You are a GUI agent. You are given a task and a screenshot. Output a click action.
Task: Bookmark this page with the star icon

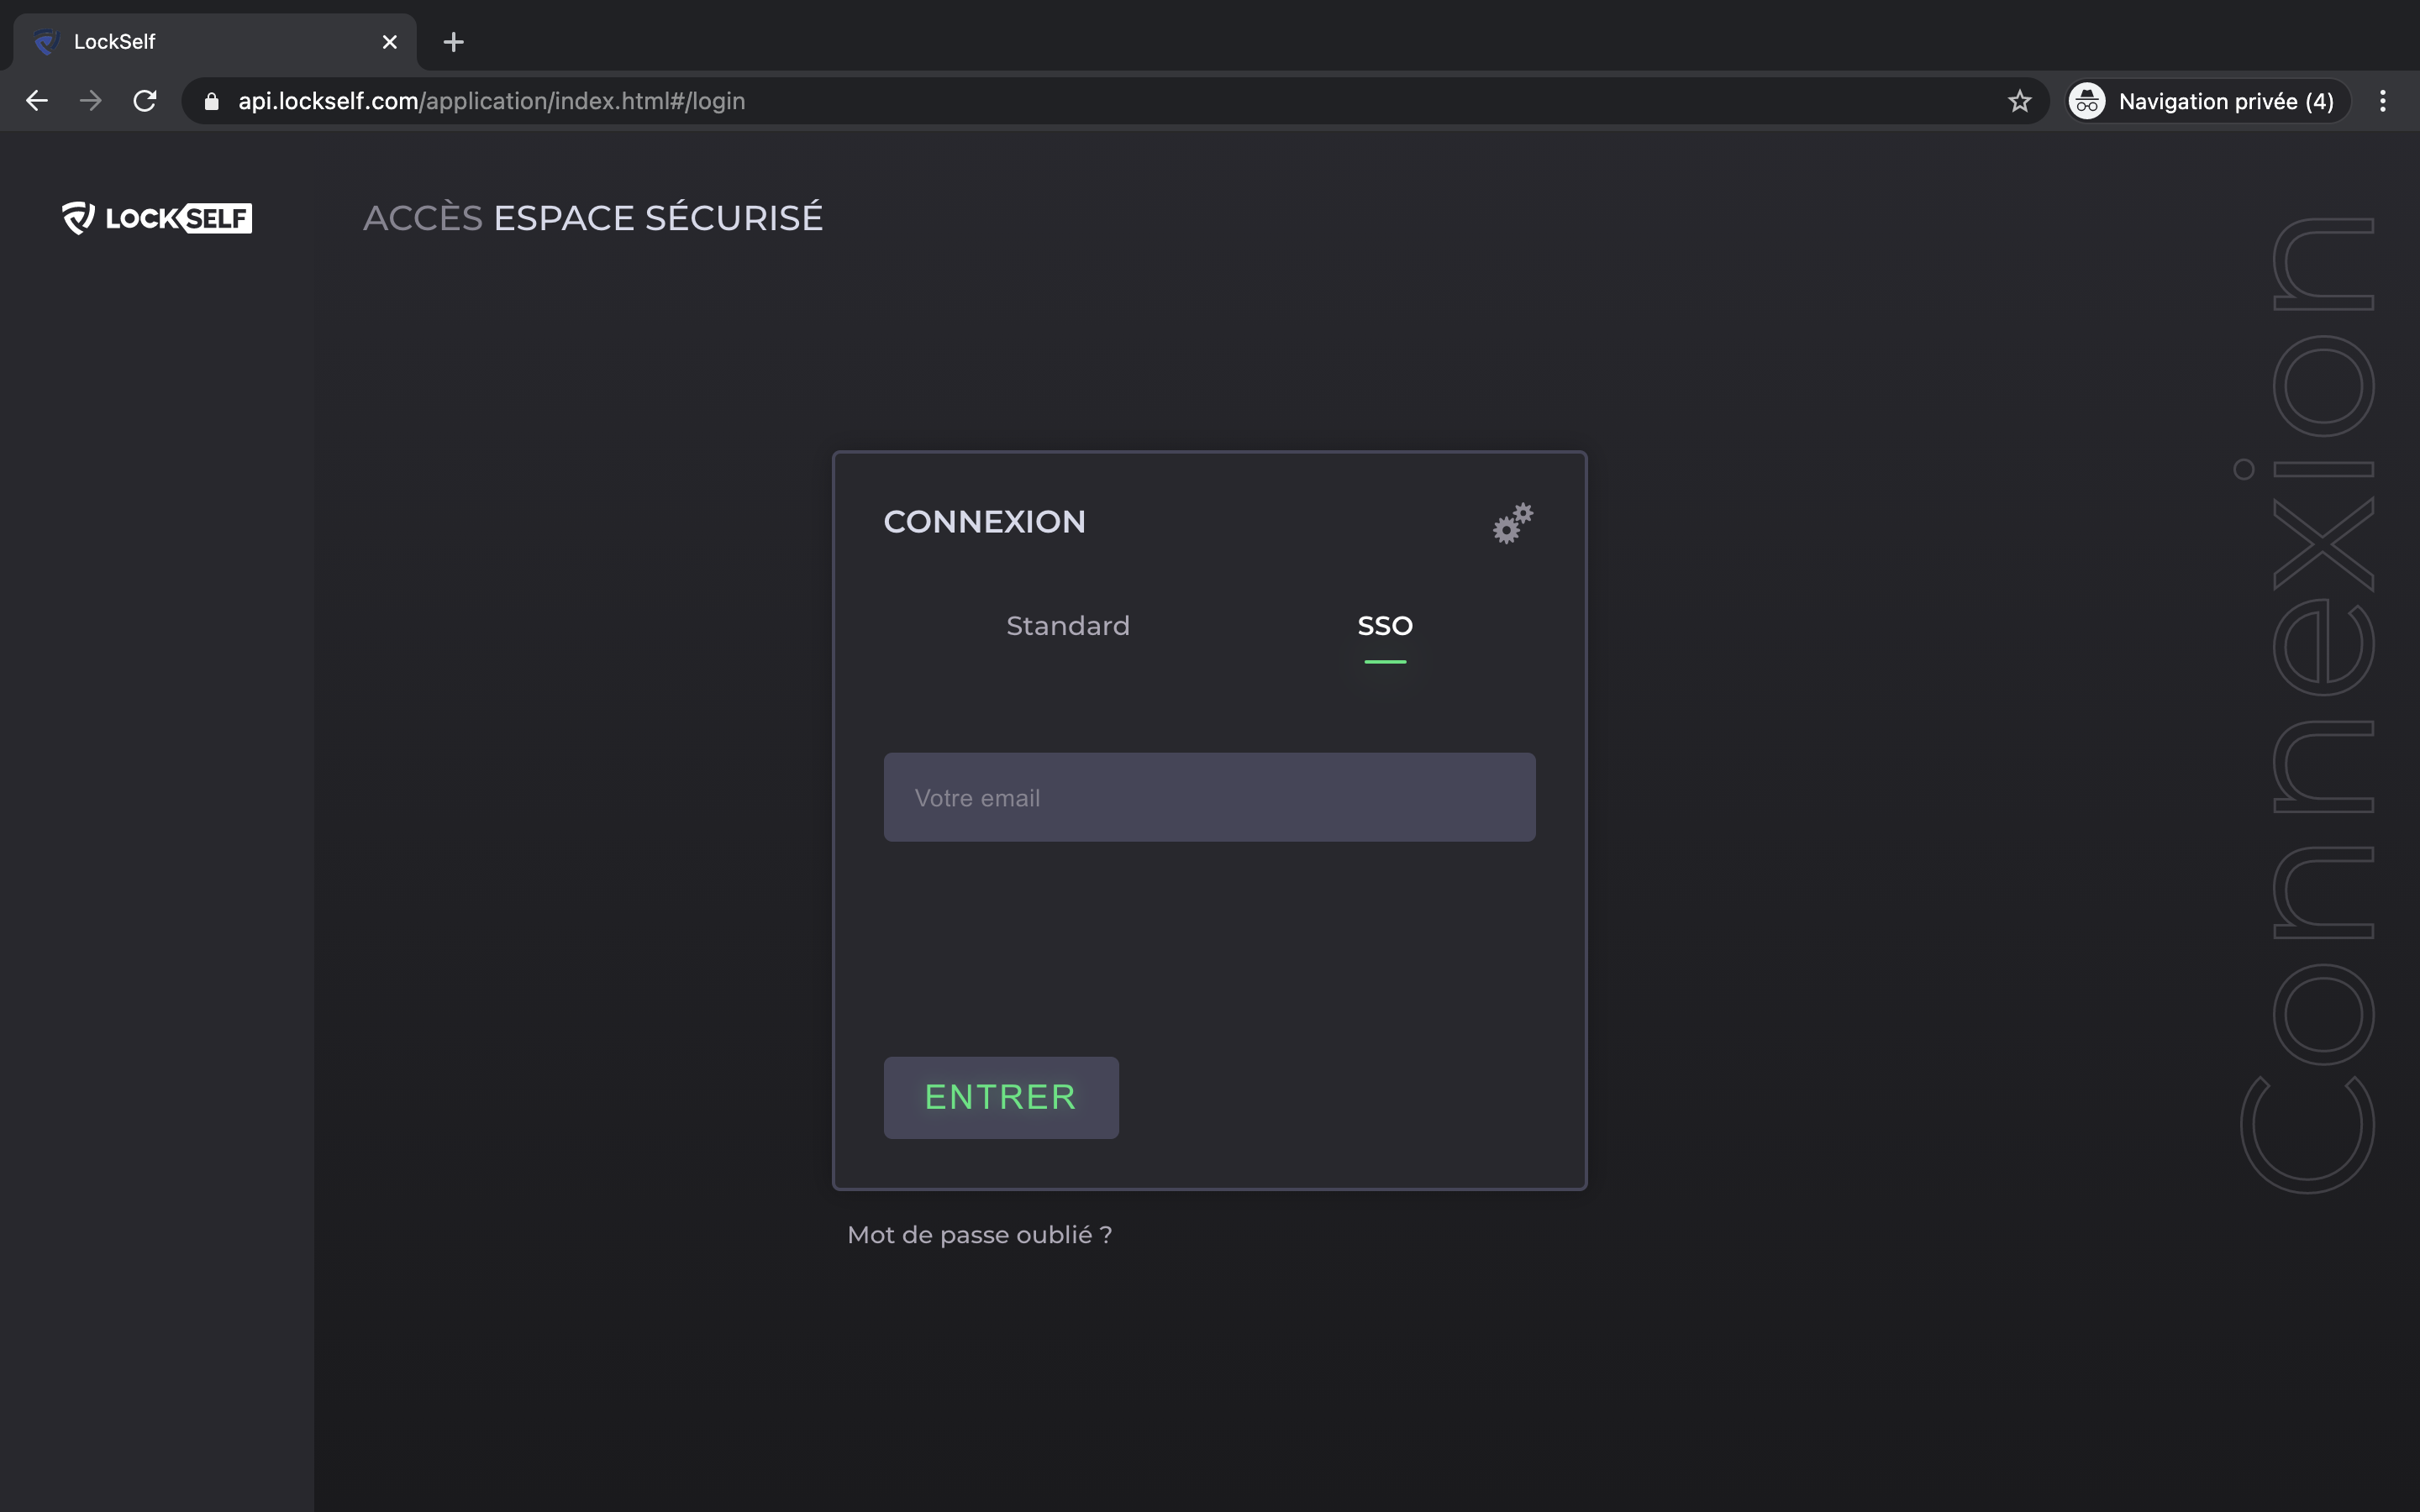tap(2019, 101)
